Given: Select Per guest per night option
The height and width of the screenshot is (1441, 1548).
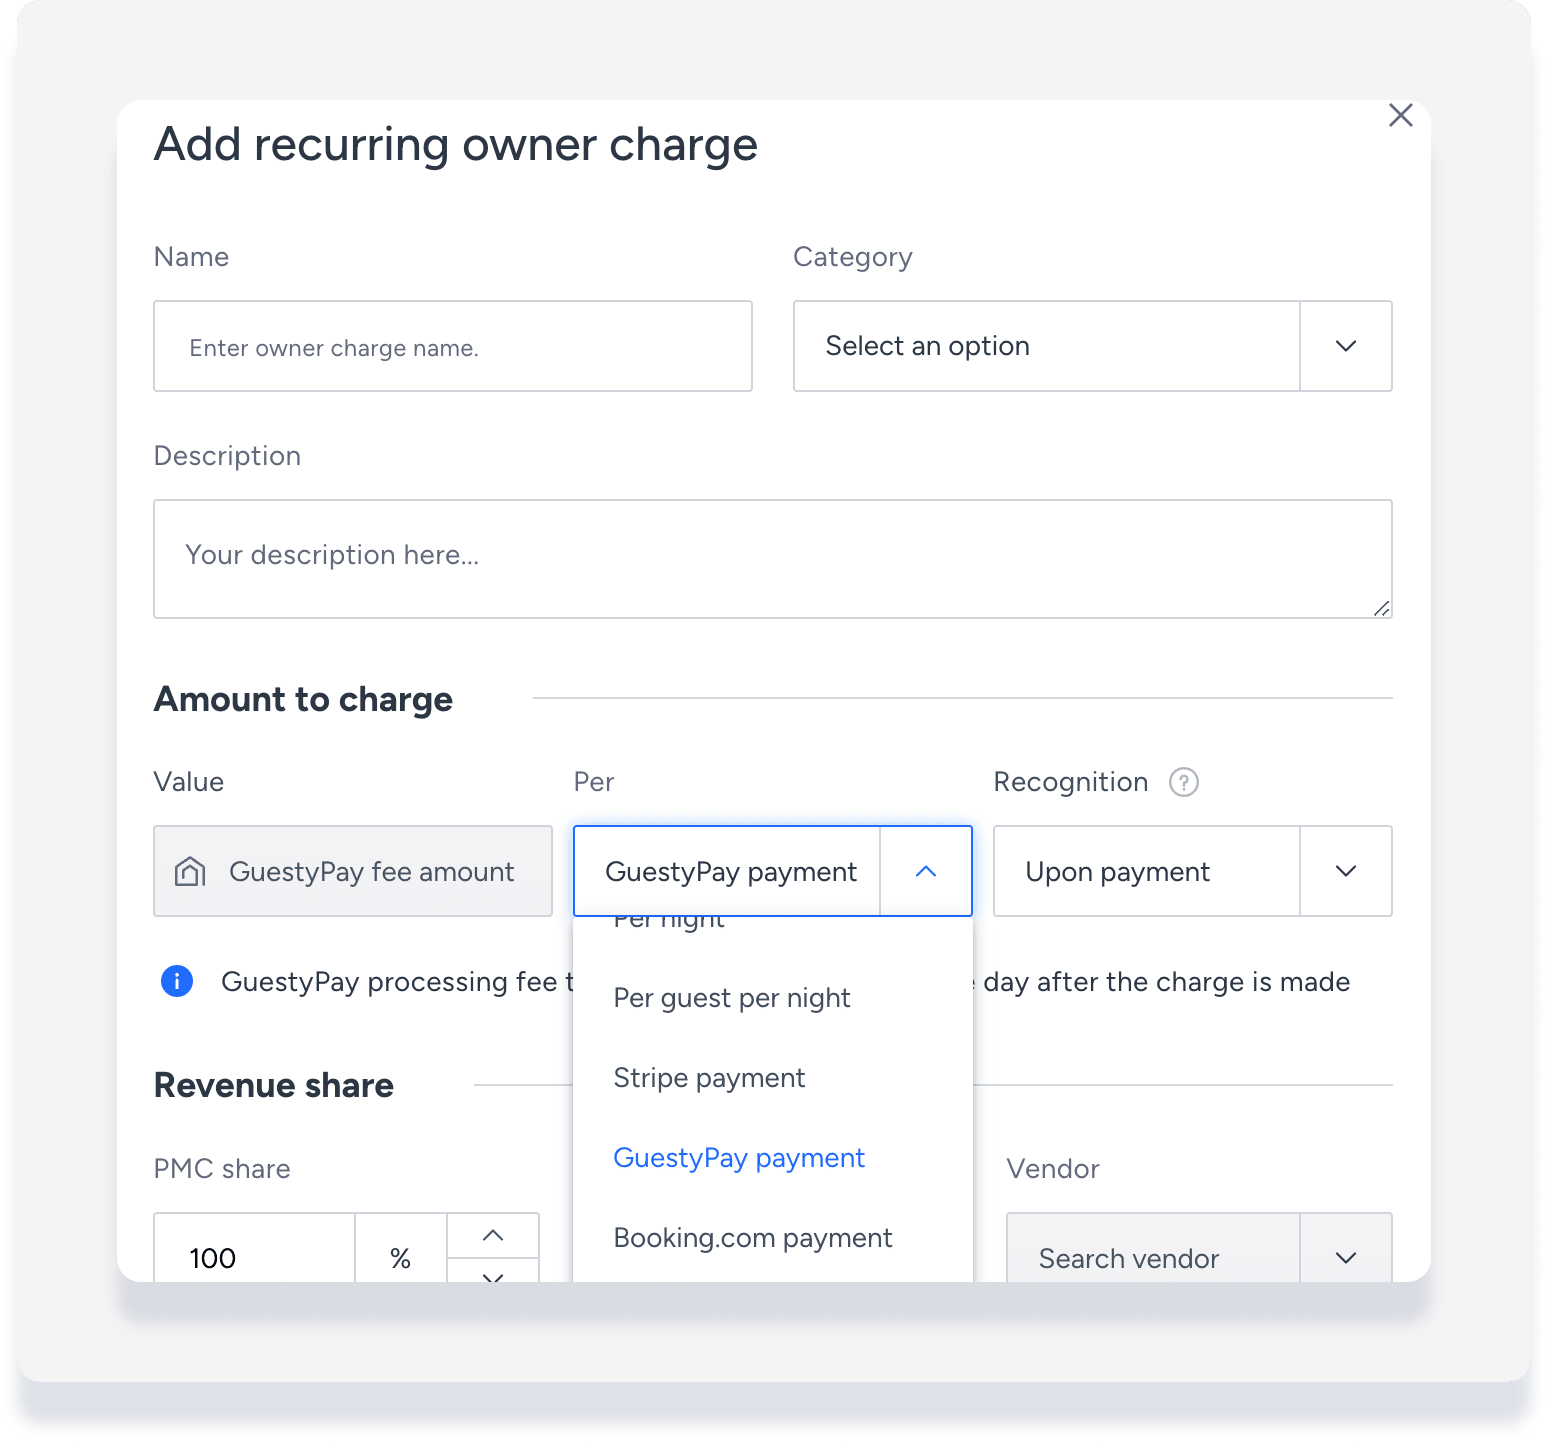Looking at the screenshot, I should point(773,998).
